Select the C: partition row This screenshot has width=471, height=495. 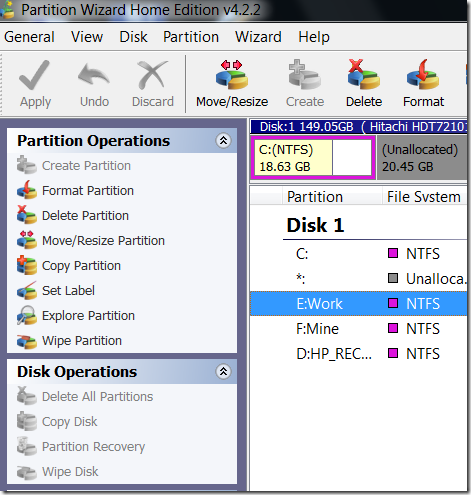tap(358, 254)
